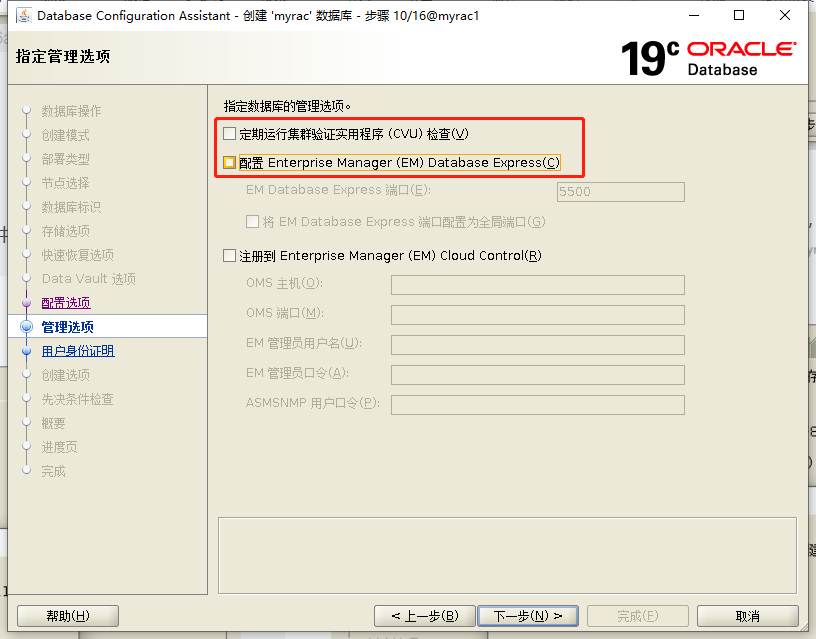Cancel the wizard with 取消 button
This screenshot has height=639, width=816.
tap(748, 616)
